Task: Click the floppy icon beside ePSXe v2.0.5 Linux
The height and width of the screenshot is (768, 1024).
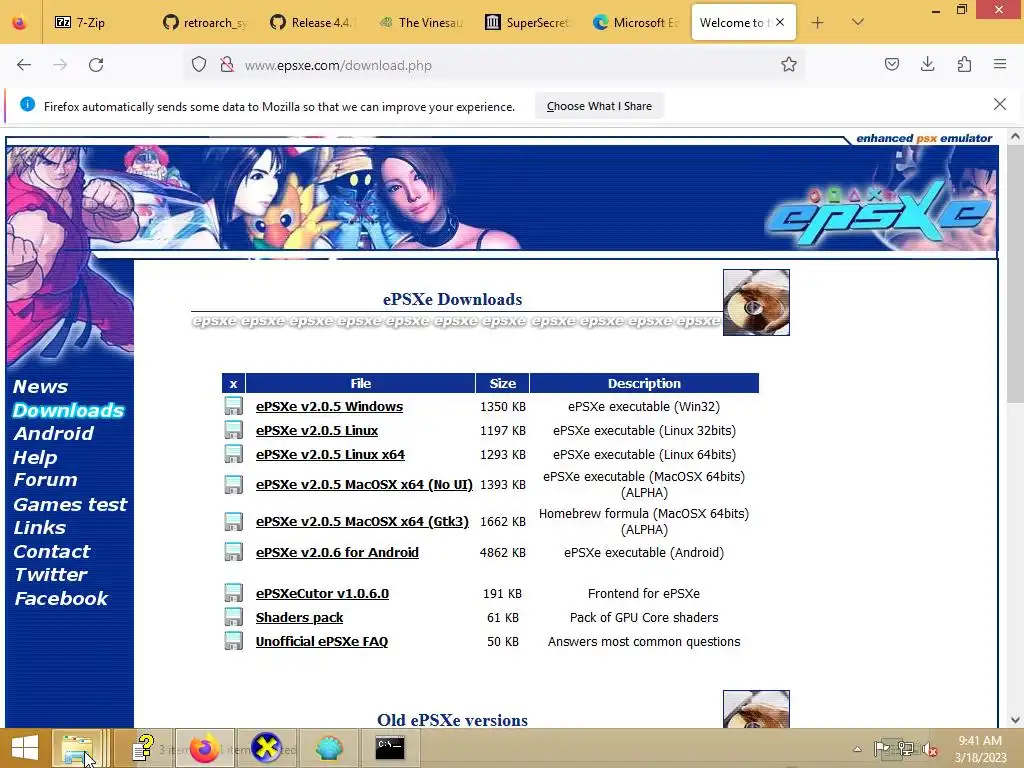Action: 233,430
